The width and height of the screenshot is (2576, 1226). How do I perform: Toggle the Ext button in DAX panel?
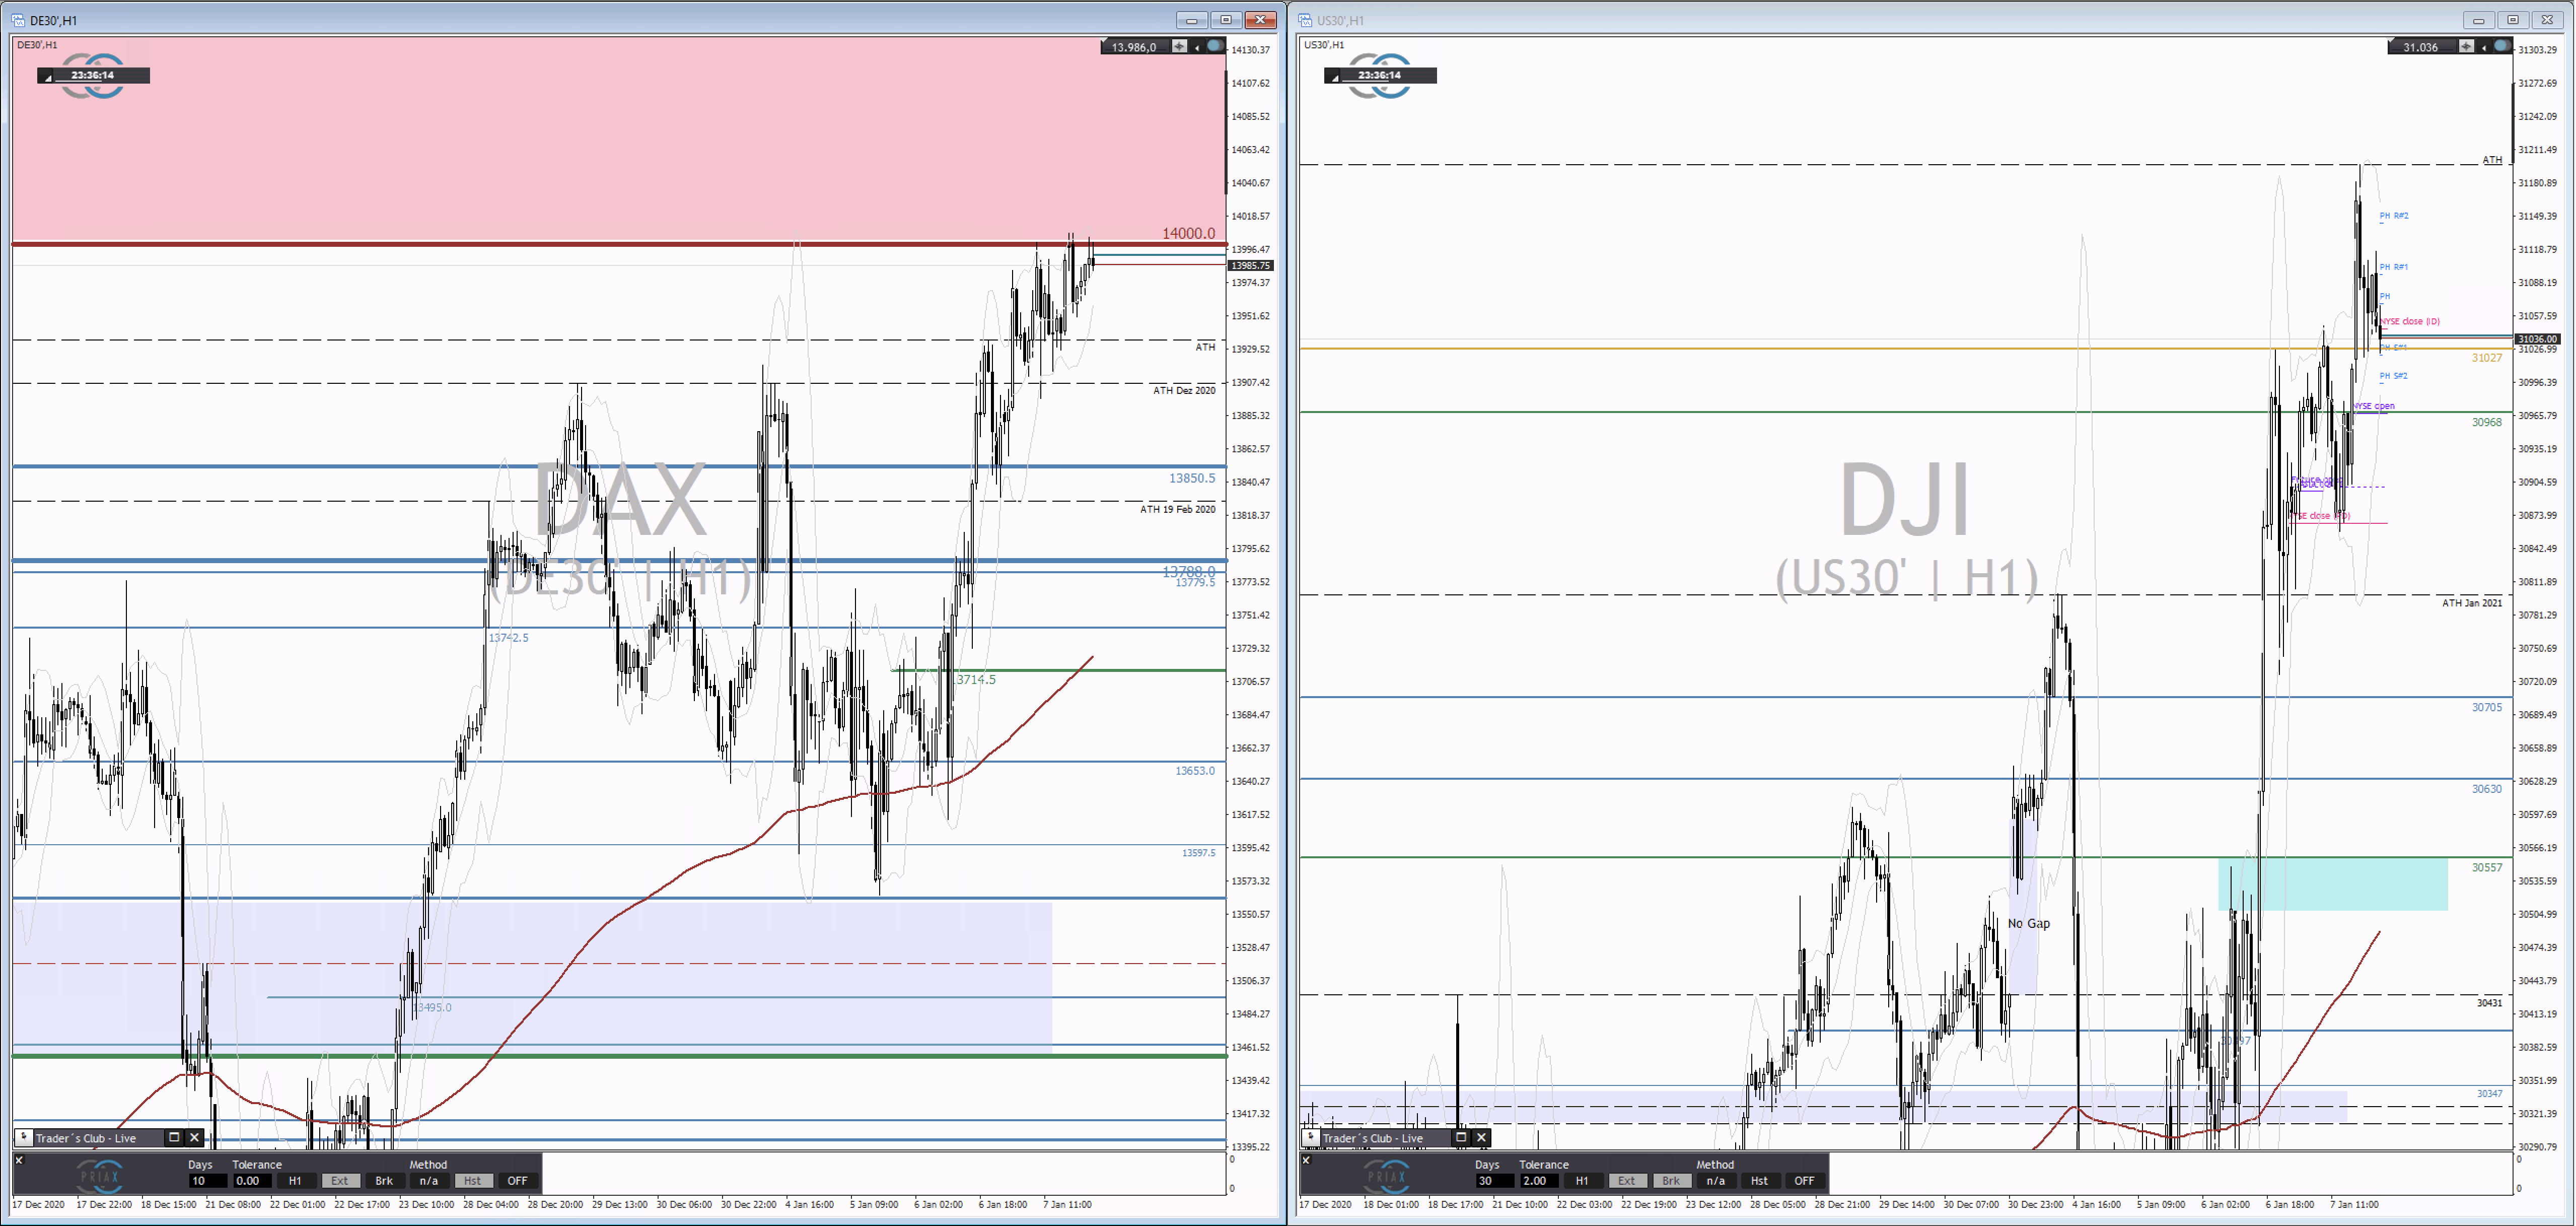tap(340, 1181)
